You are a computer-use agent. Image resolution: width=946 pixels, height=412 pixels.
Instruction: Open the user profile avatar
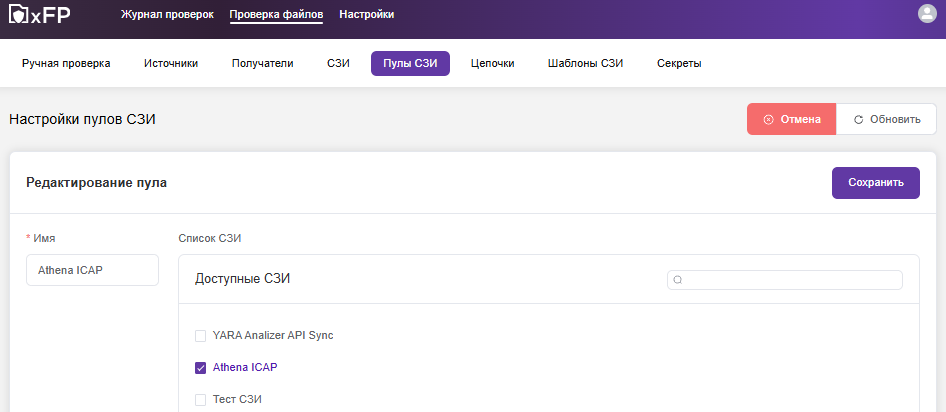click(927, 14)
